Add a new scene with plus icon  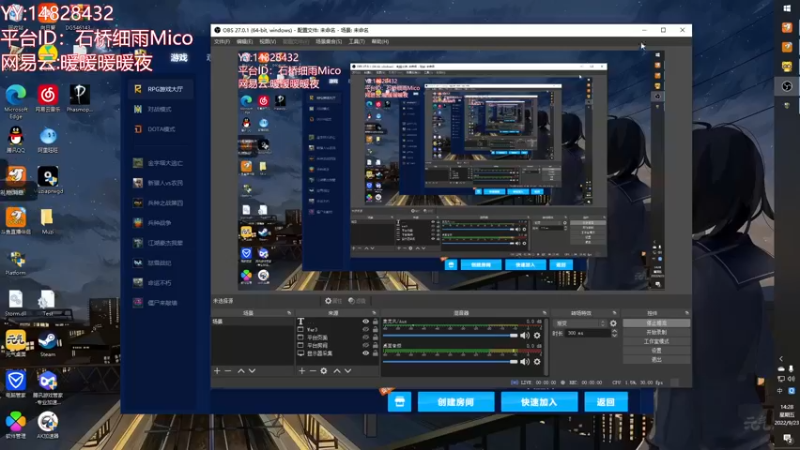217,371
